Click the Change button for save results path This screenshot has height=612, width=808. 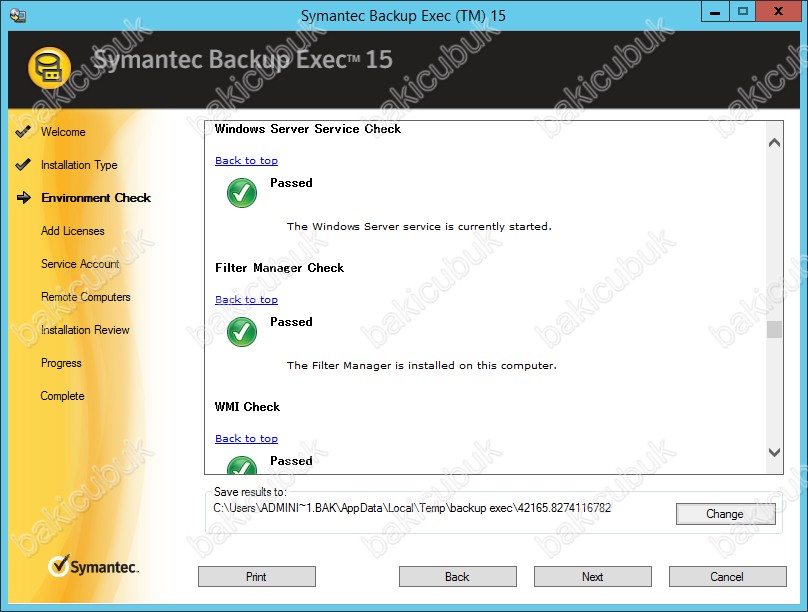pyautogui.click(x=726, y=514)
